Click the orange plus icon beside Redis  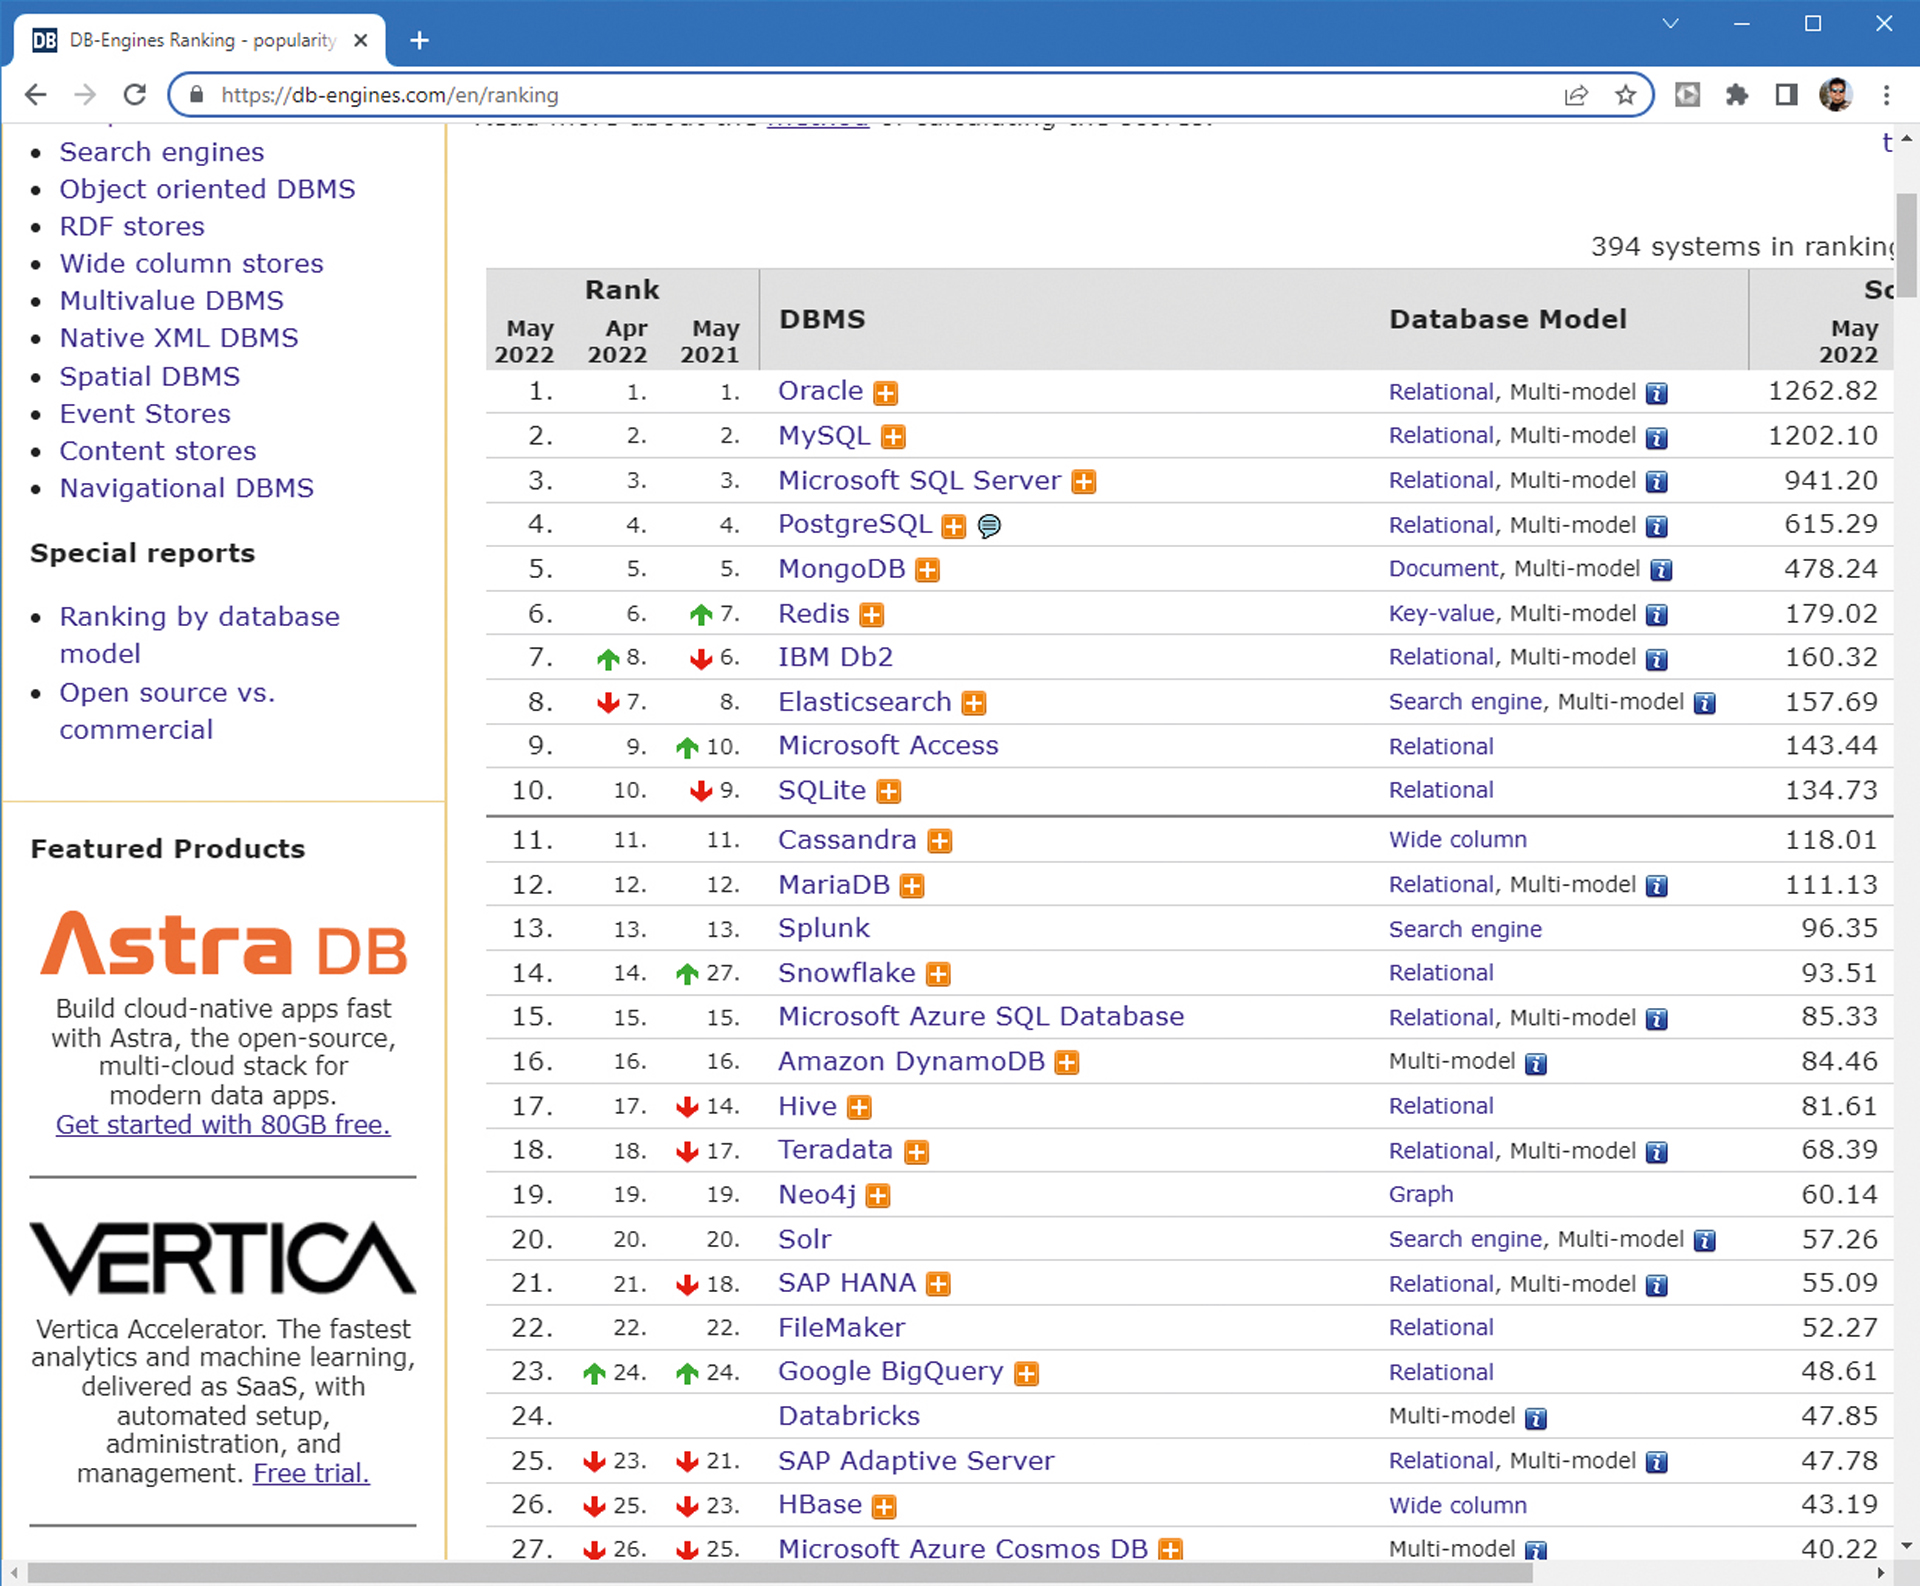point(872,615)
